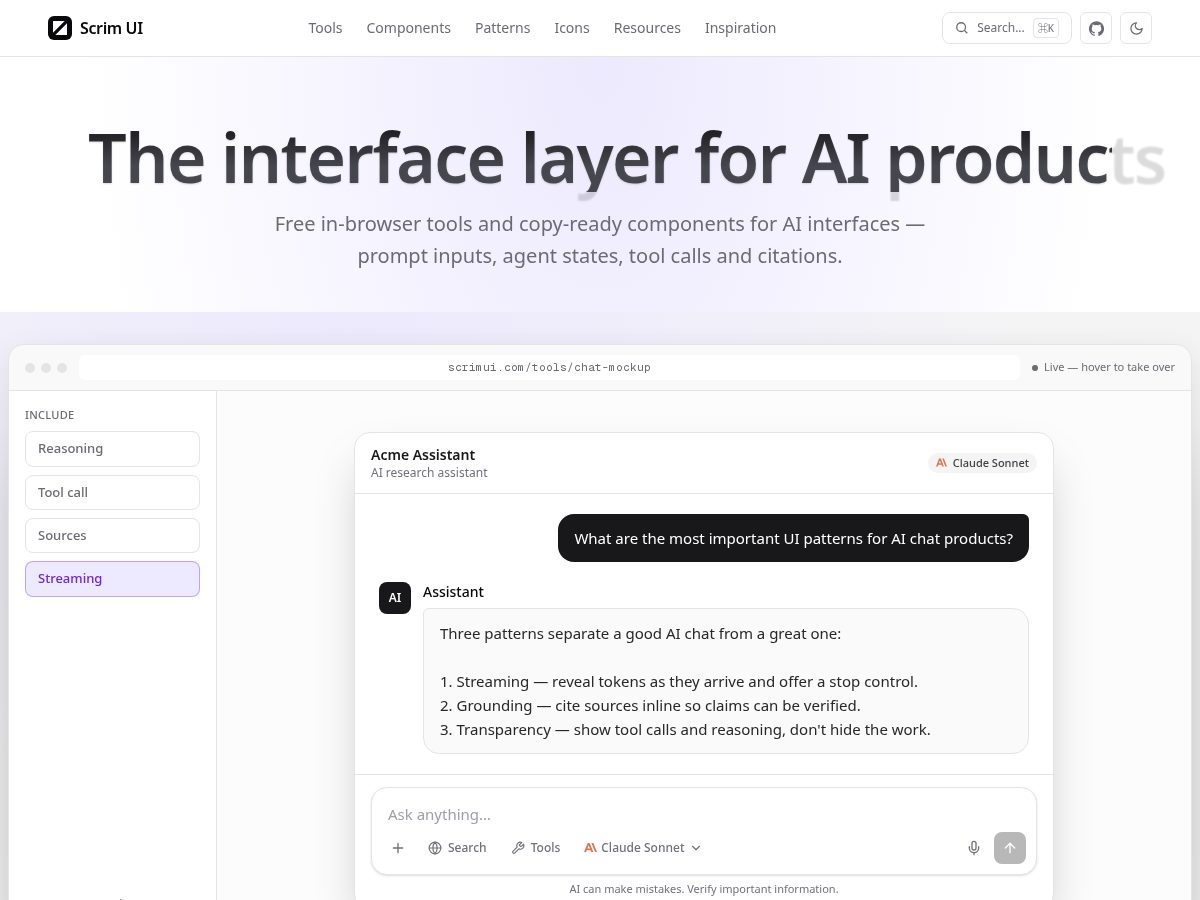This screenshot has width=1200, height=900.
Task: Click the '2. Grounding' list line
Action: pyautogui.click(x=650, y=706)
